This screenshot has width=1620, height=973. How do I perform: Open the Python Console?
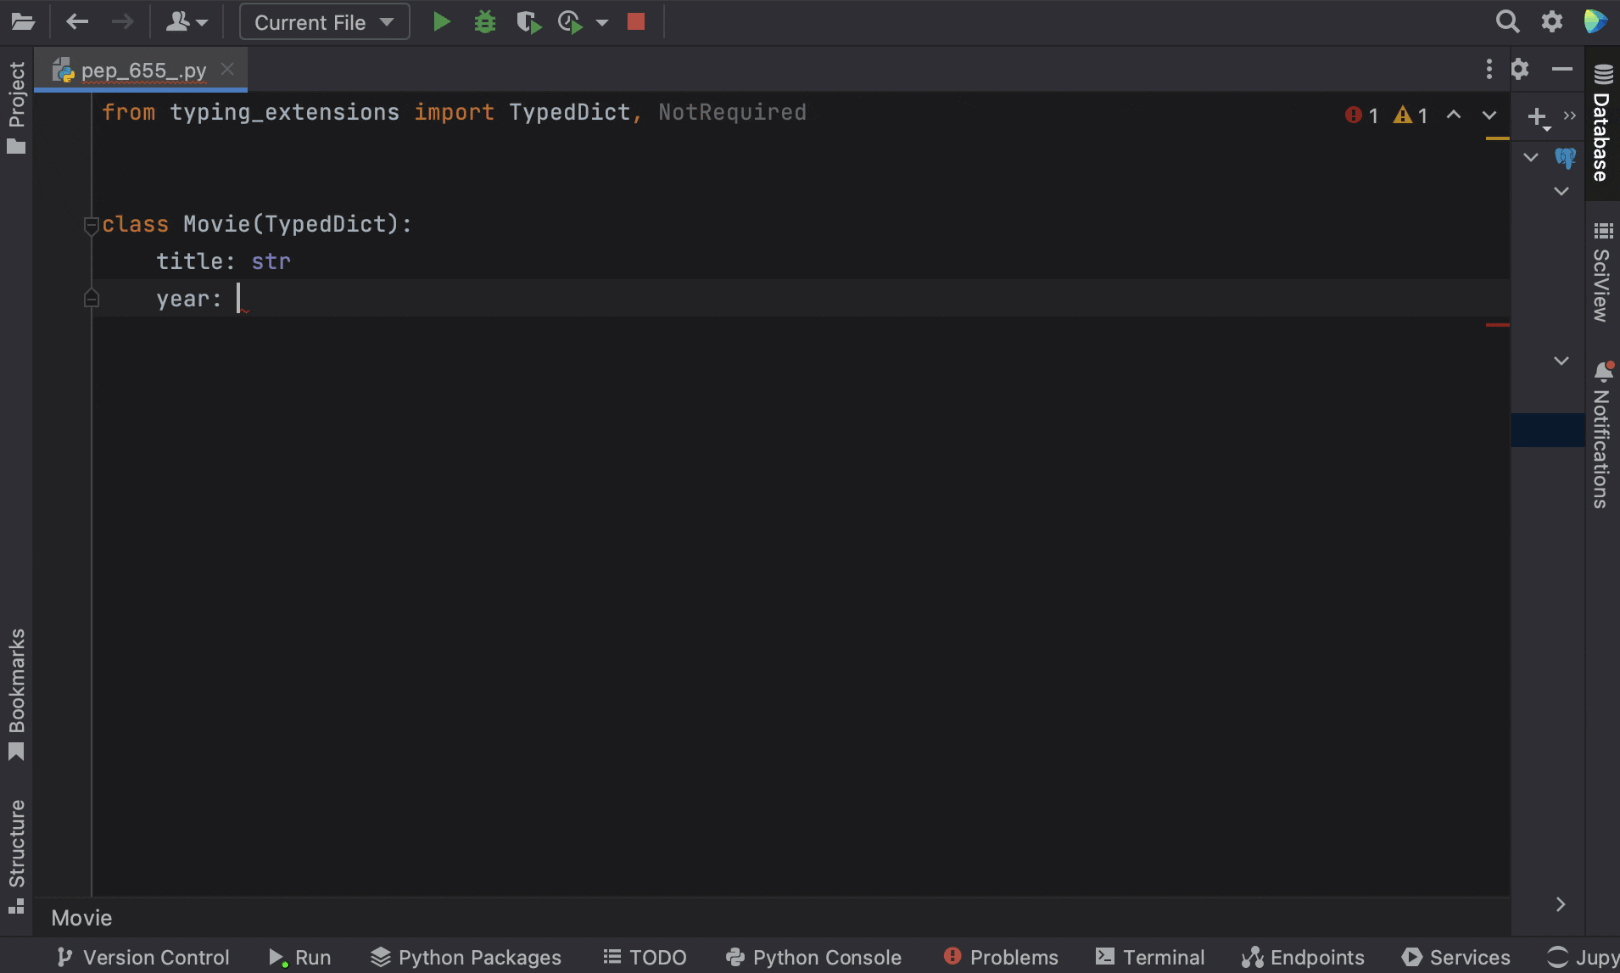[814, 957]
